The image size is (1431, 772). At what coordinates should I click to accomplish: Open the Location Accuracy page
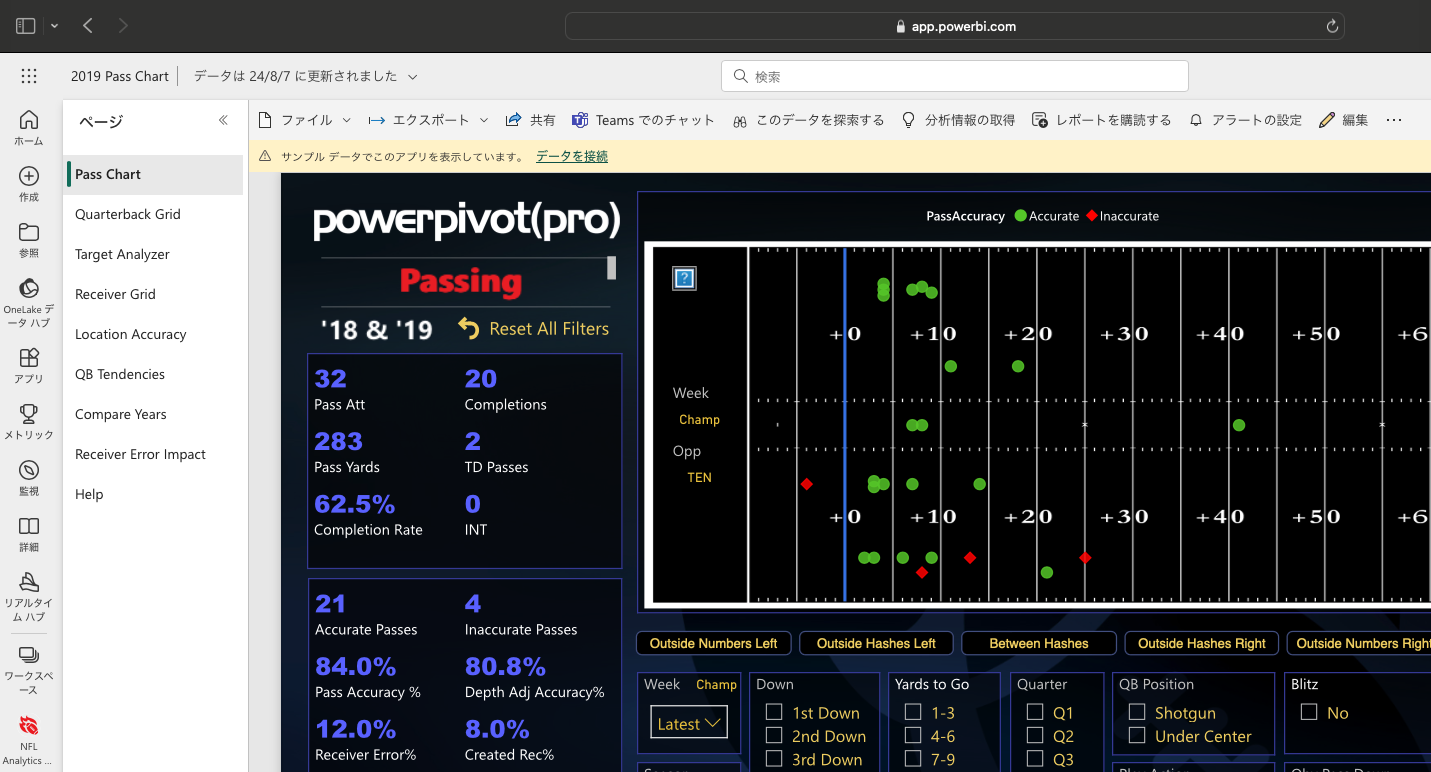click(x=155, y=334)
